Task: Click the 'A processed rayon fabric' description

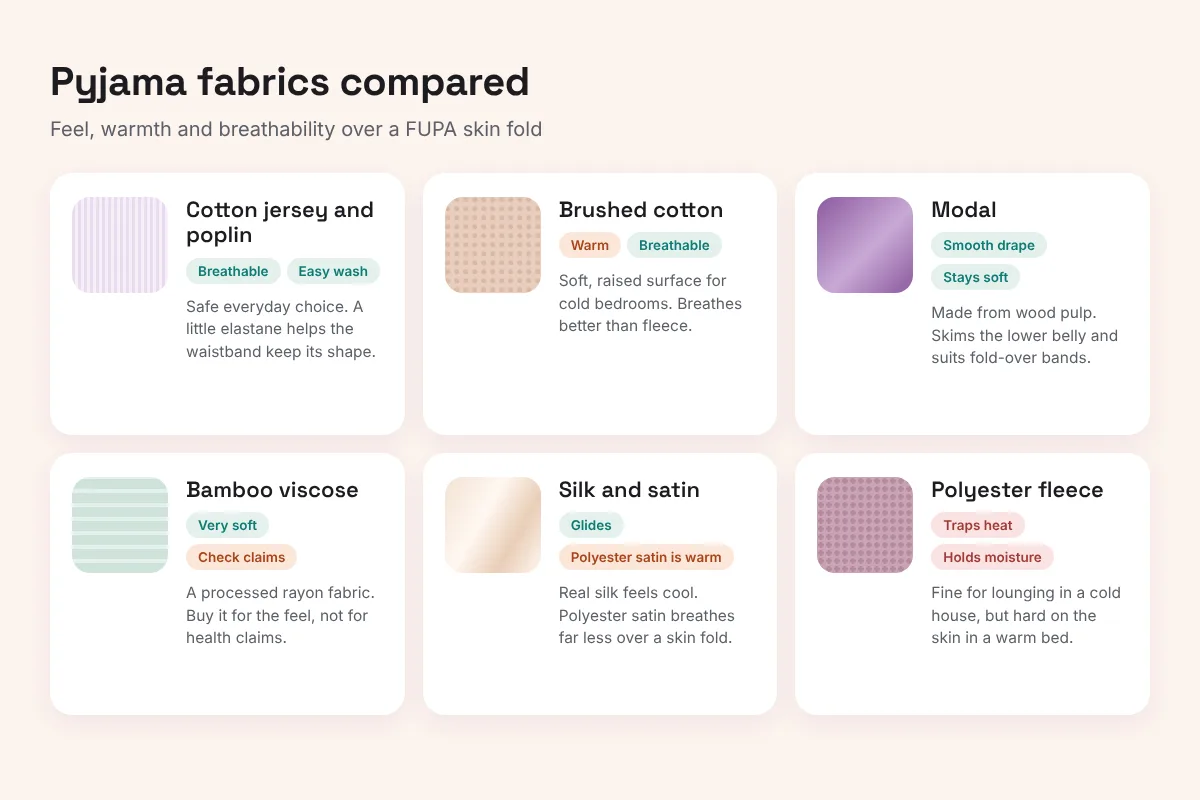Action: (x=279, y=615)
